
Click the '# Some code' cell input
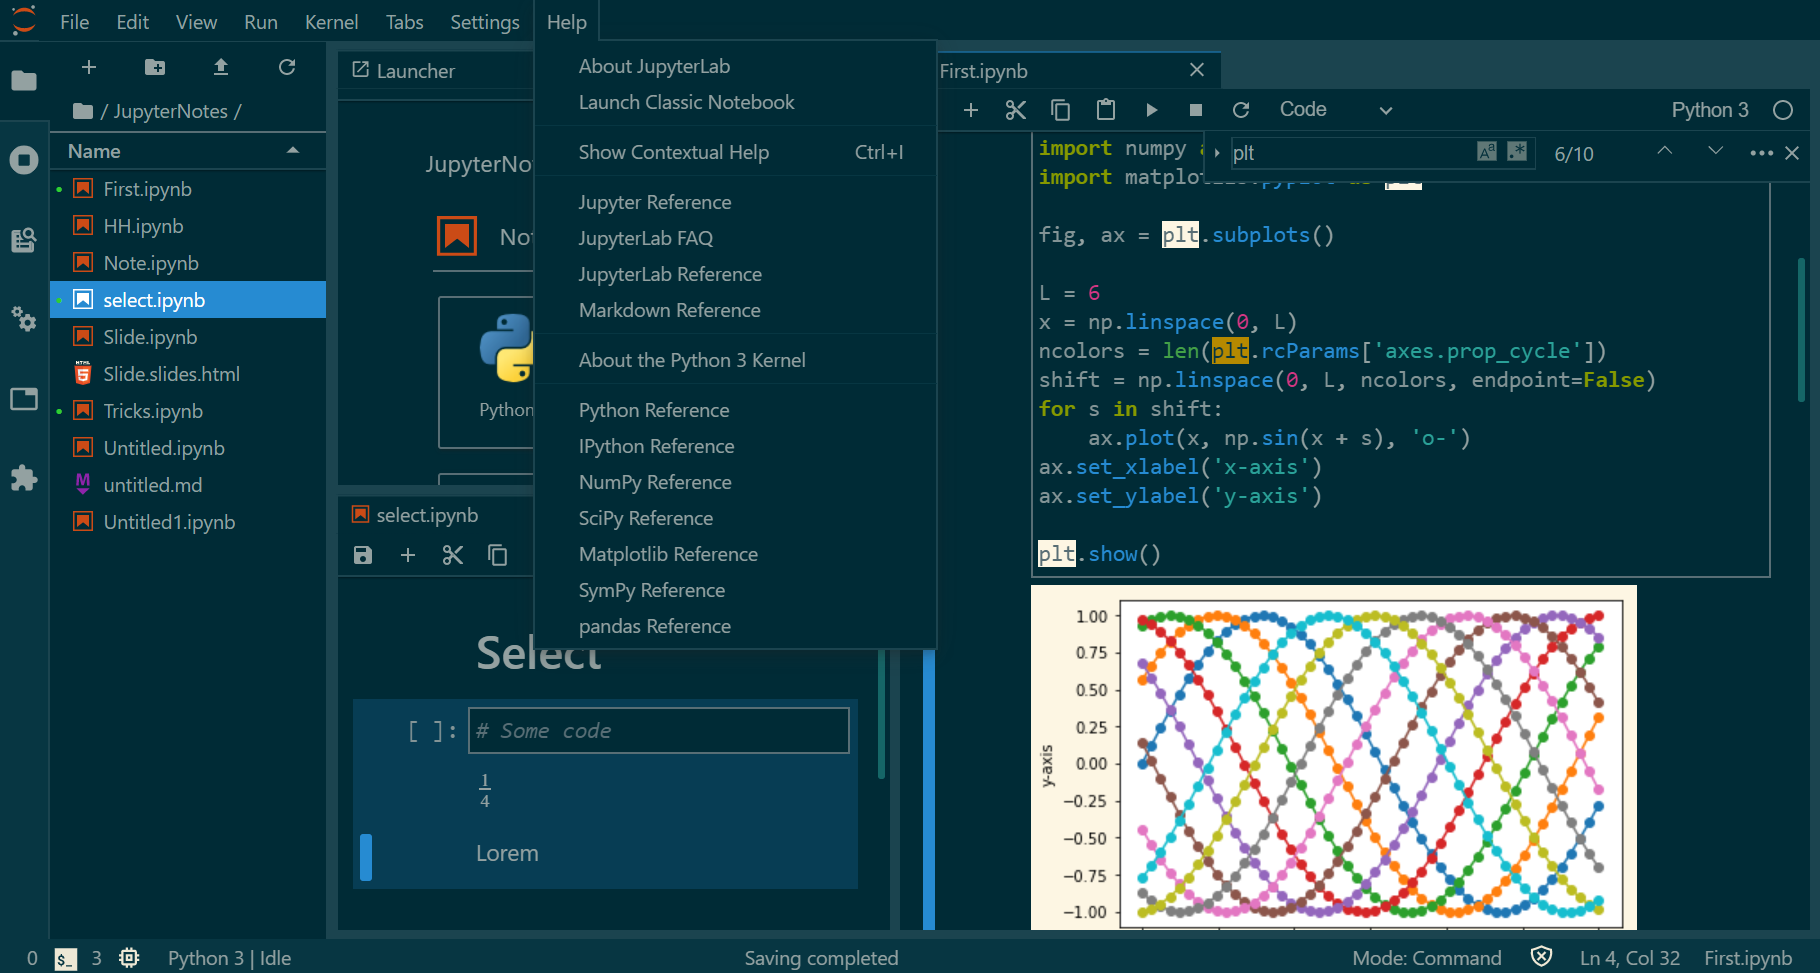click(x=658, y=731)
